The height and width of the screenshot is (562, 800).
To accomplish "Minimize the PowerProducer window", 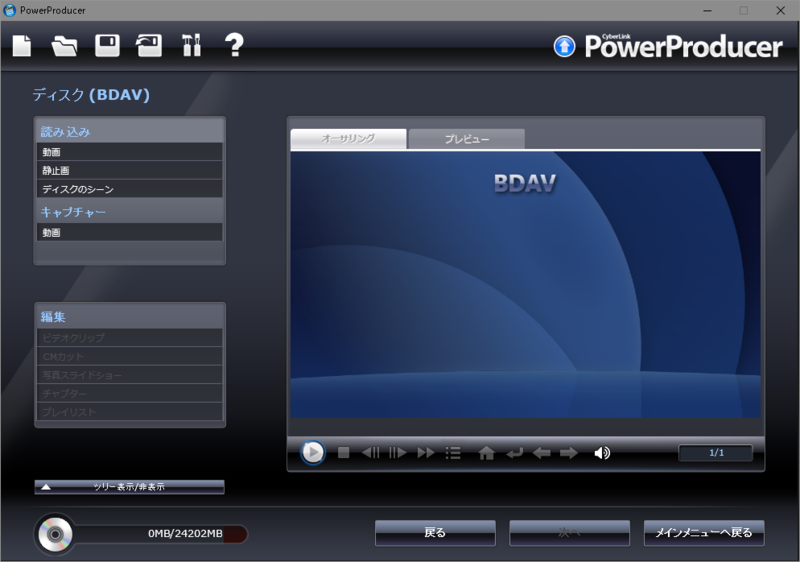I will point(707,10).
